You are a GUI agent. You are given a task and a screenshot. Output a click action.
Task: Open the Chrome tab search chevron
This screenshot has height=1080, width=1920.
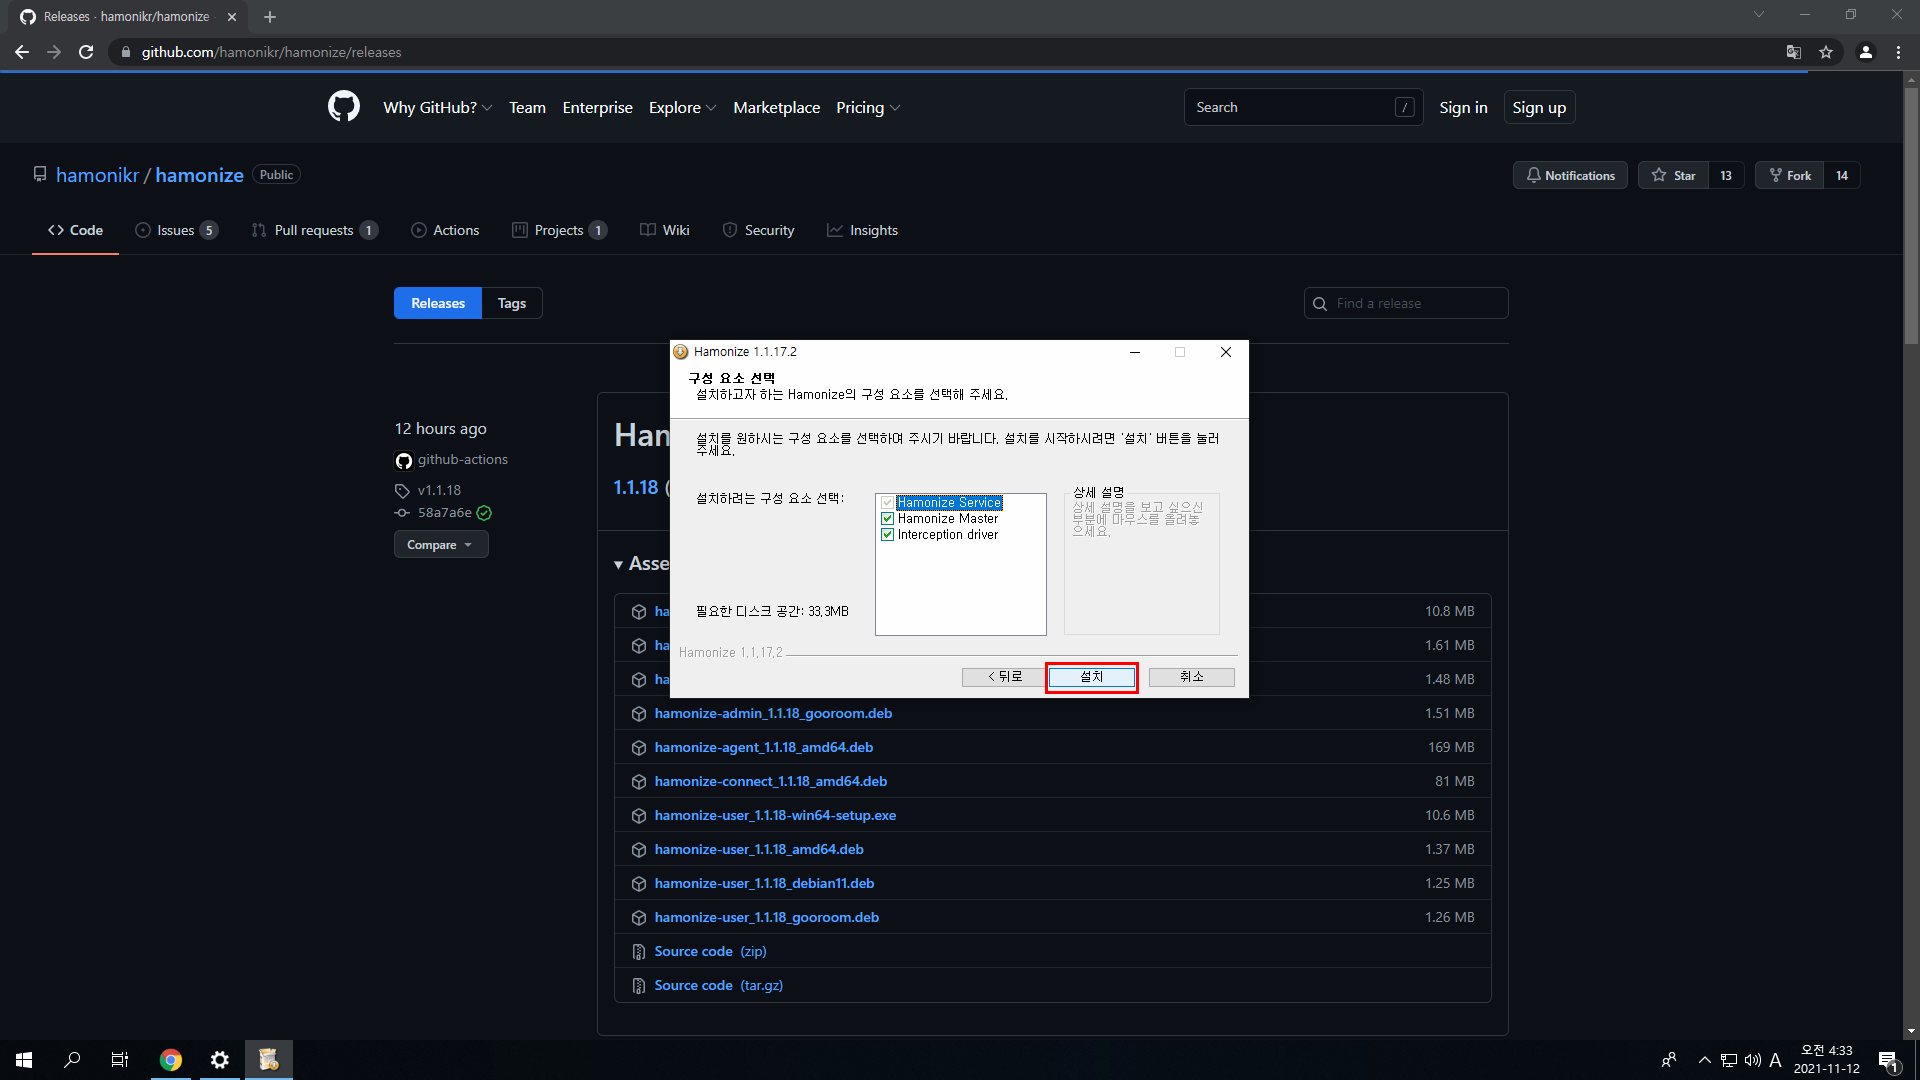(x=1759, y=15)
